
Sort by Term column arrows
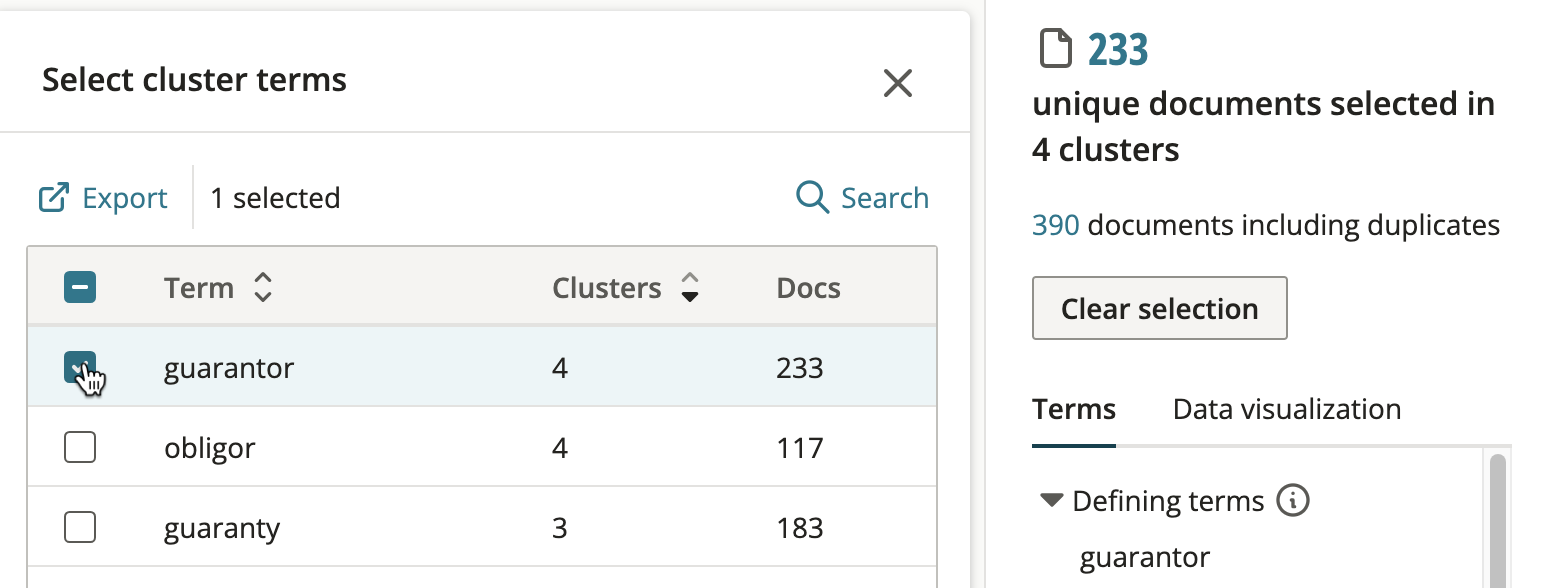pos(263,288)
